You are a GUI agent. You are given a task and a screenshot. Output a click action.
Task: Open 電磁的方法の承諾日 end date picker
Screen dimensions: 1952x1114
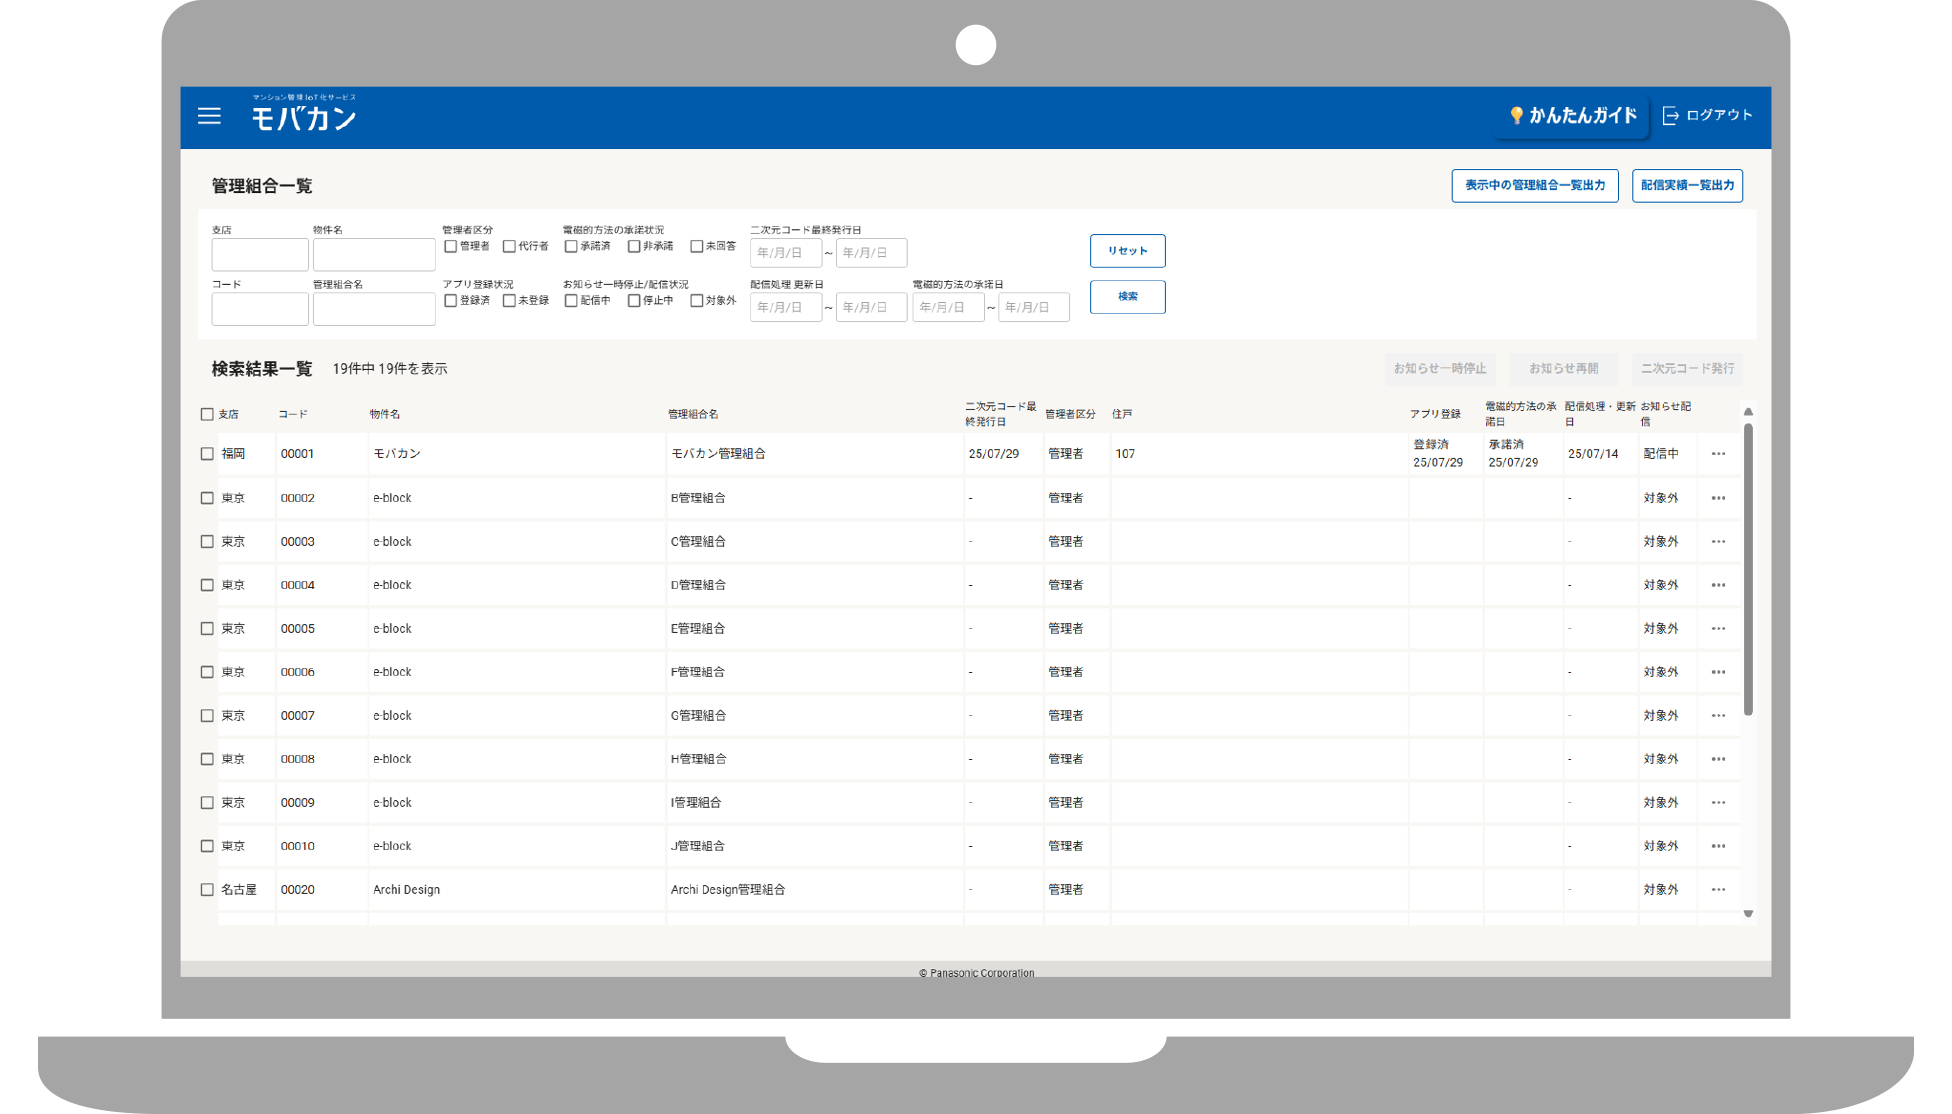pos(1033,308)
